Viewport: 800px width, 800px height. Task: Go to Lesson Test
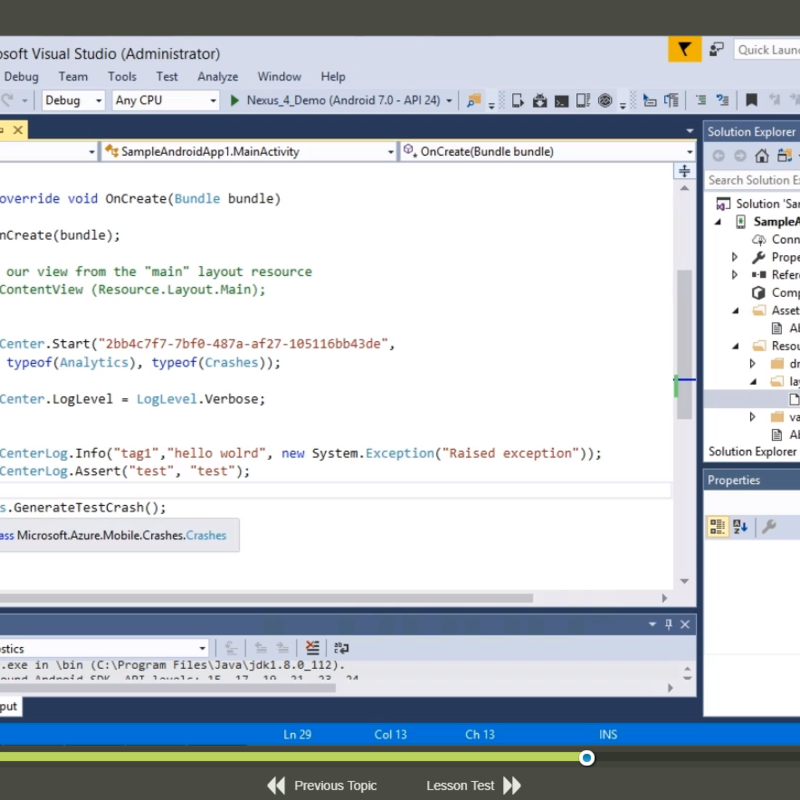pyautogui.click(x=473, y=785)
